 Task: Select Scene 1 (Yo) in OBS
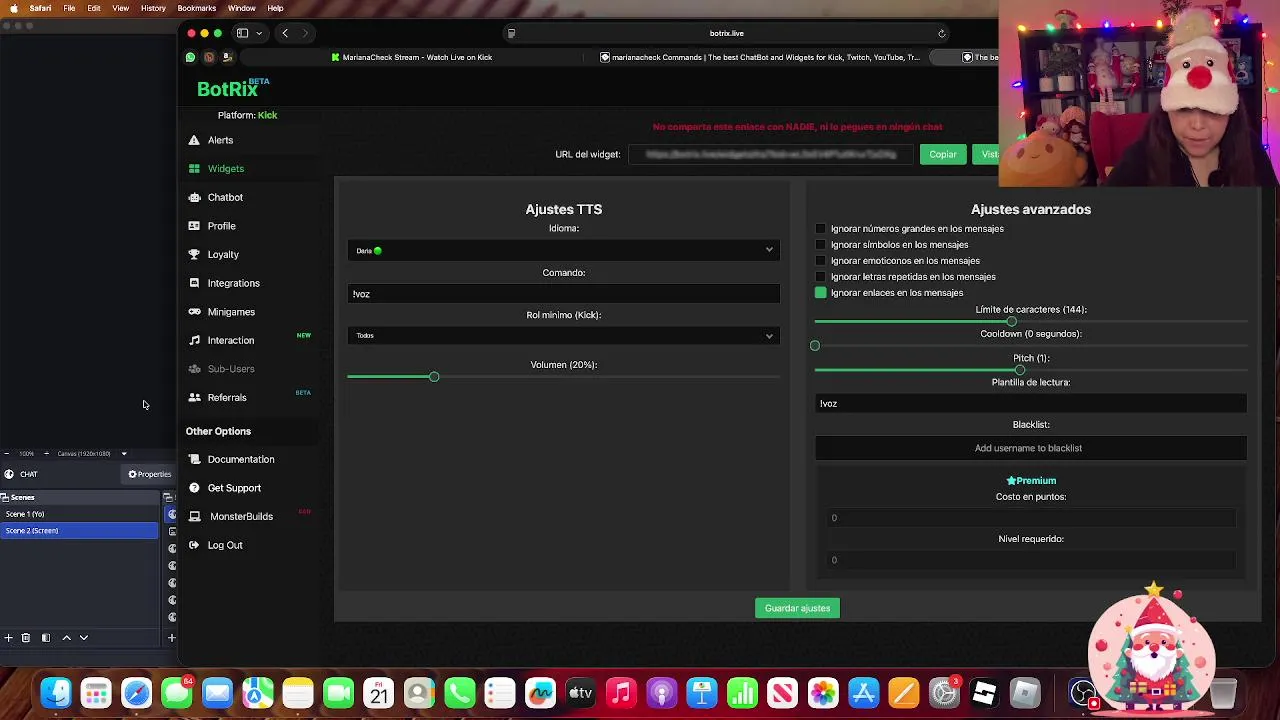pos(79,514)
